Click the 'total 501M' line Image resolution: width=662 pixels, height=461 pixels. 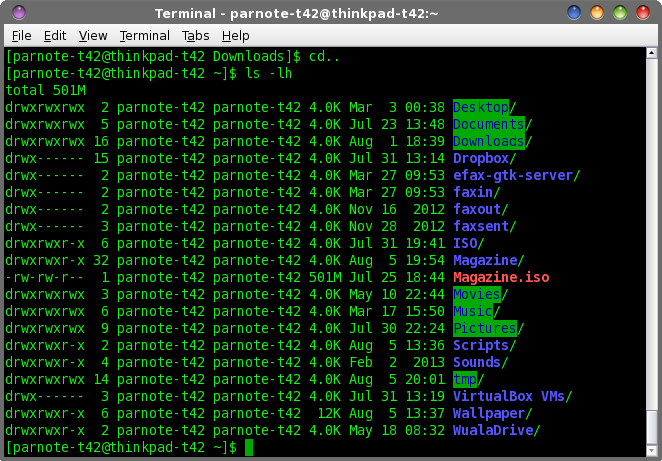(x=46, y=90)
